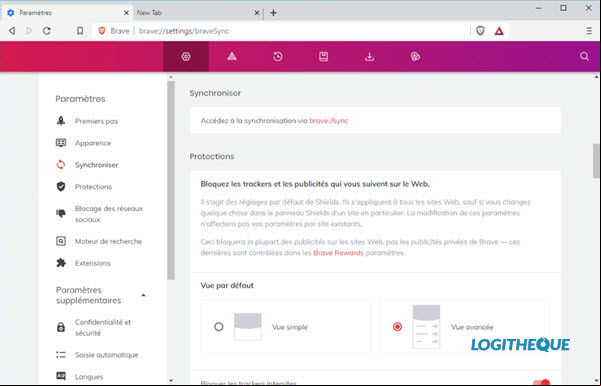Switch to the Paramètres tab
This screenshot has width=601, height=386.
(67, 13)
